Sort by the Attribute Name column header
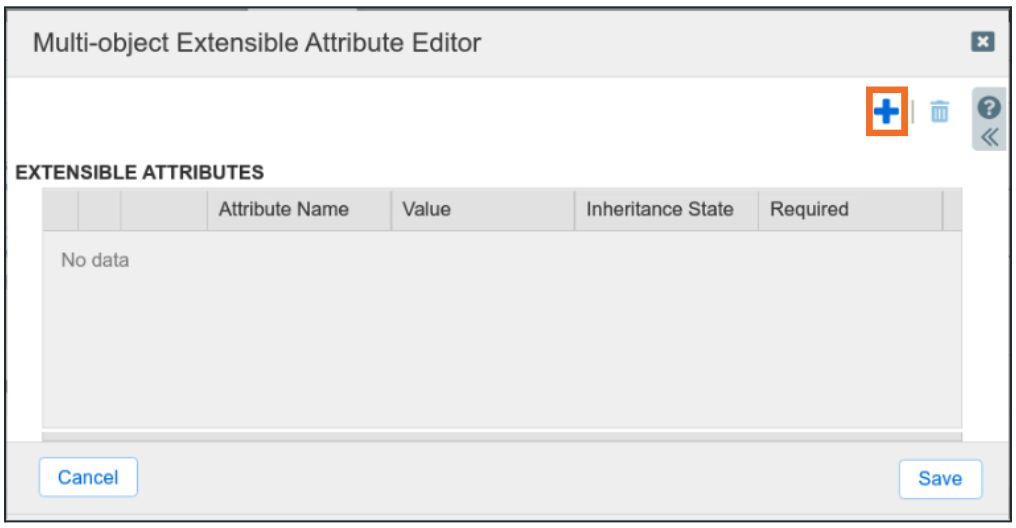Screen dimensions: 1016x528 (x=284, y=210)
